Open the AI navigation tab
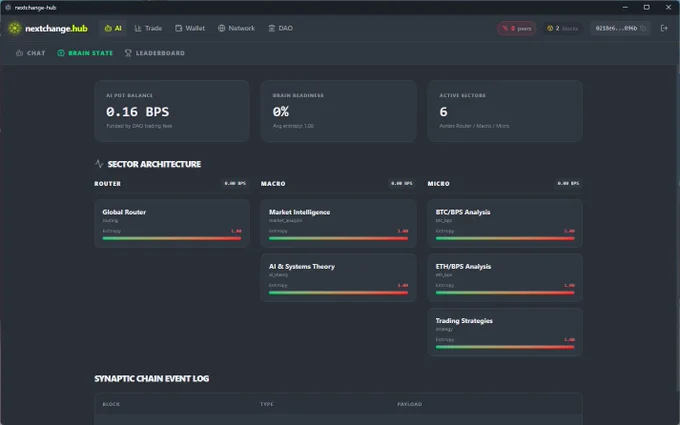Viewport: 680px width, 425px height. [113, 28]
